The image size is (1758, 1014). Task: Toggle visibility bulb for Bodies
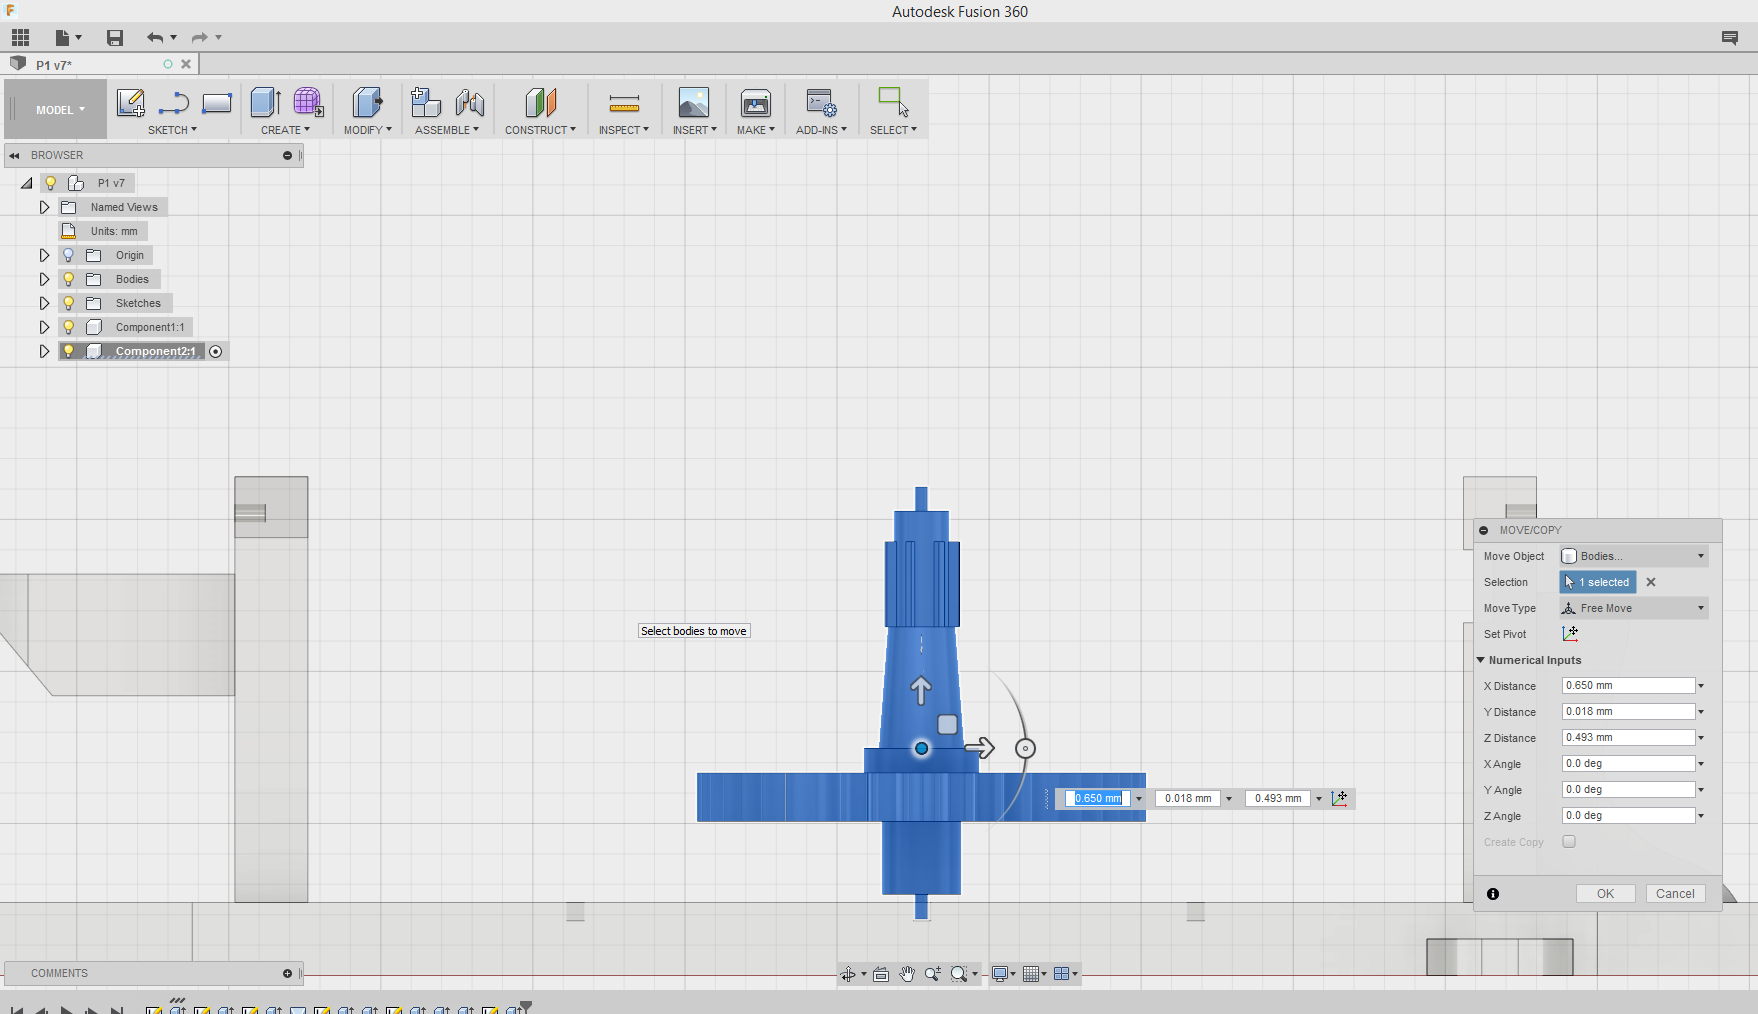point(68,279)
